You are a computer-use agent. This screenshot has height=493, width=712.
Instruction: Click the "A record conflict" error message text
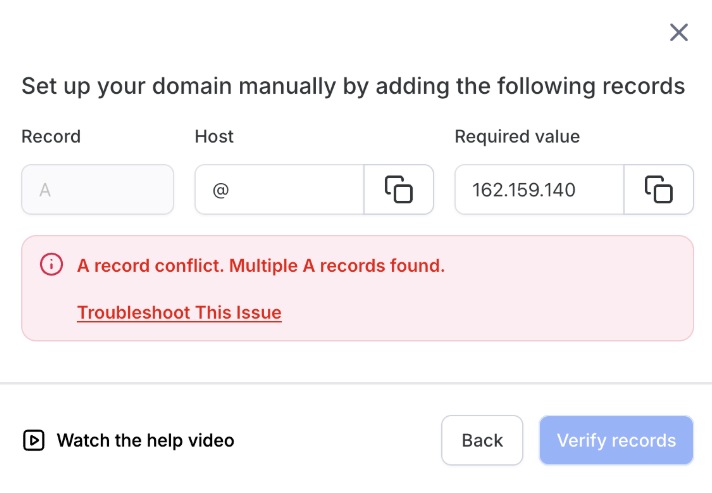coord(261,266)
